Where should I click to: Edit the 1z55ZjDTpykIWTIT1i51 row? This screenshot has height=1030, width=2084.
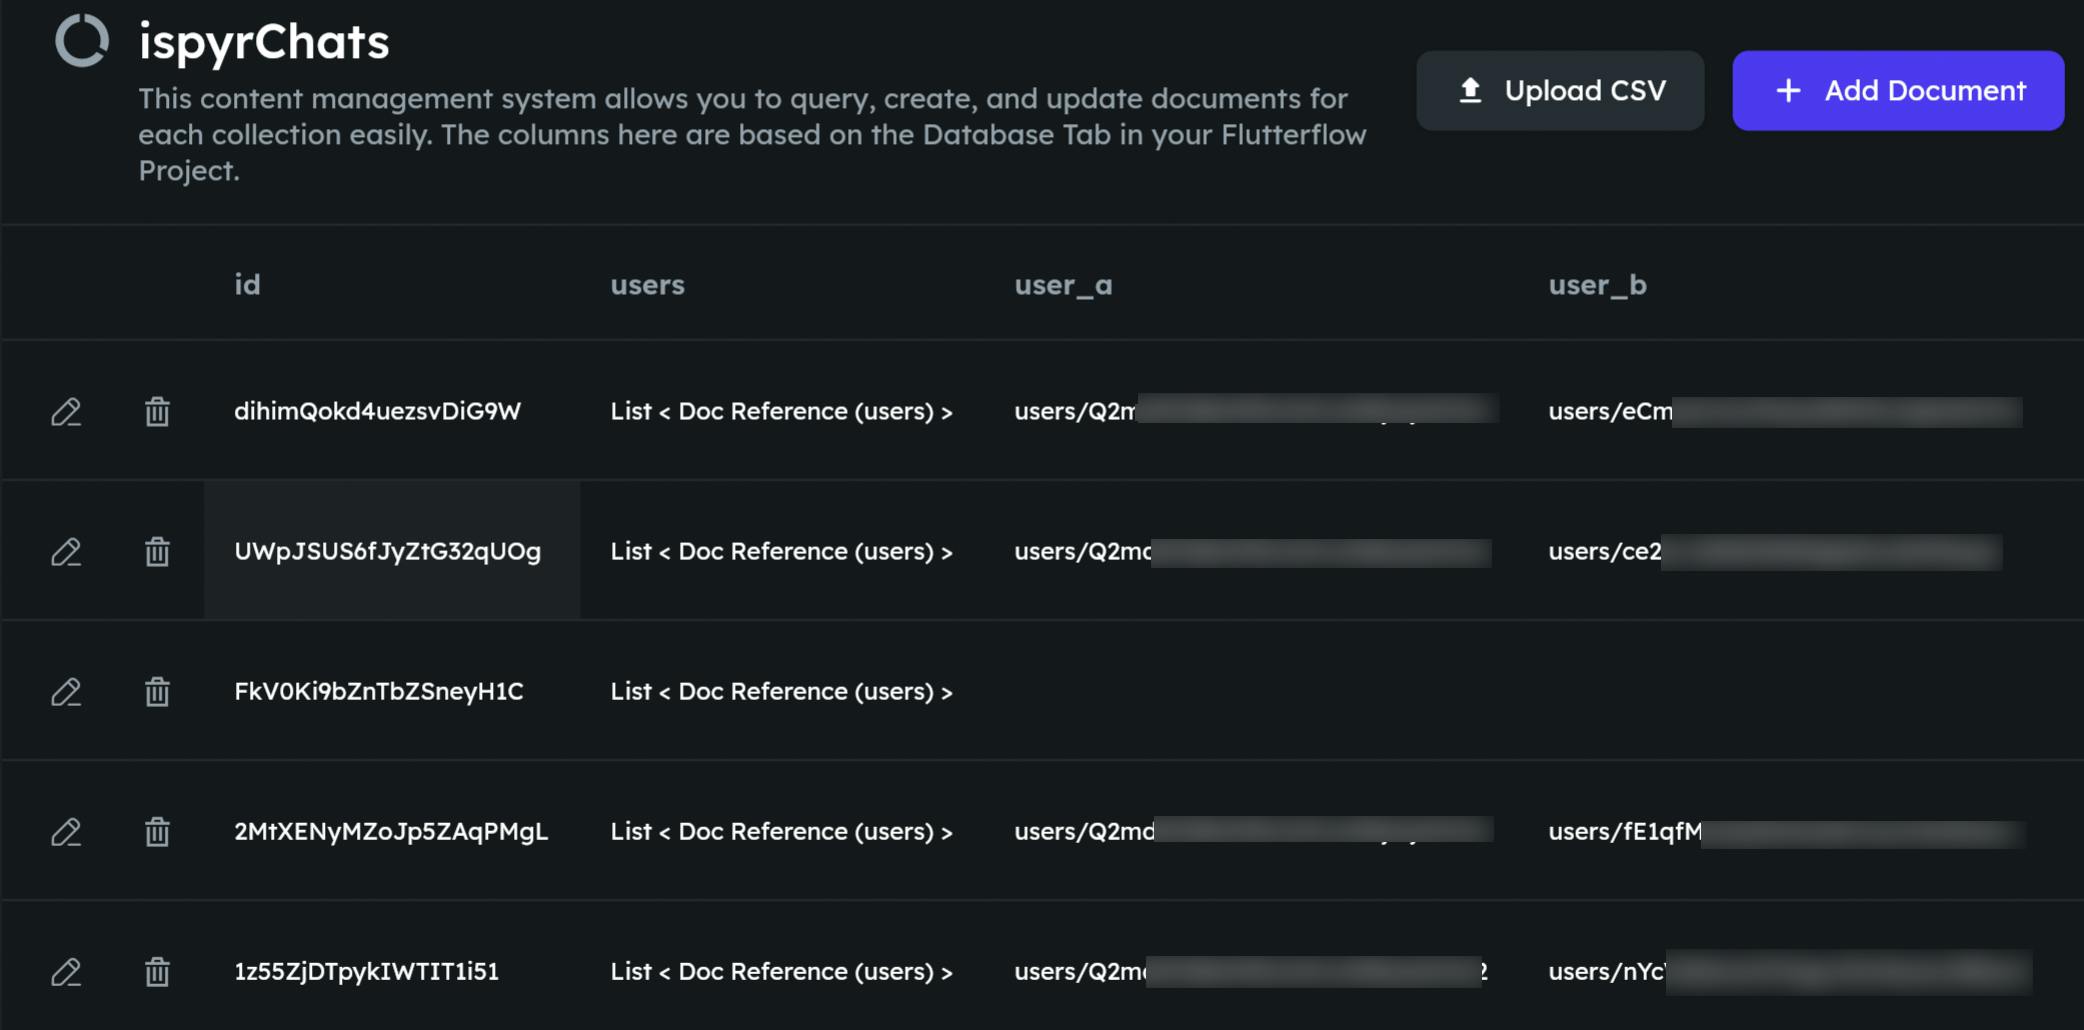(x=66, y=972)
